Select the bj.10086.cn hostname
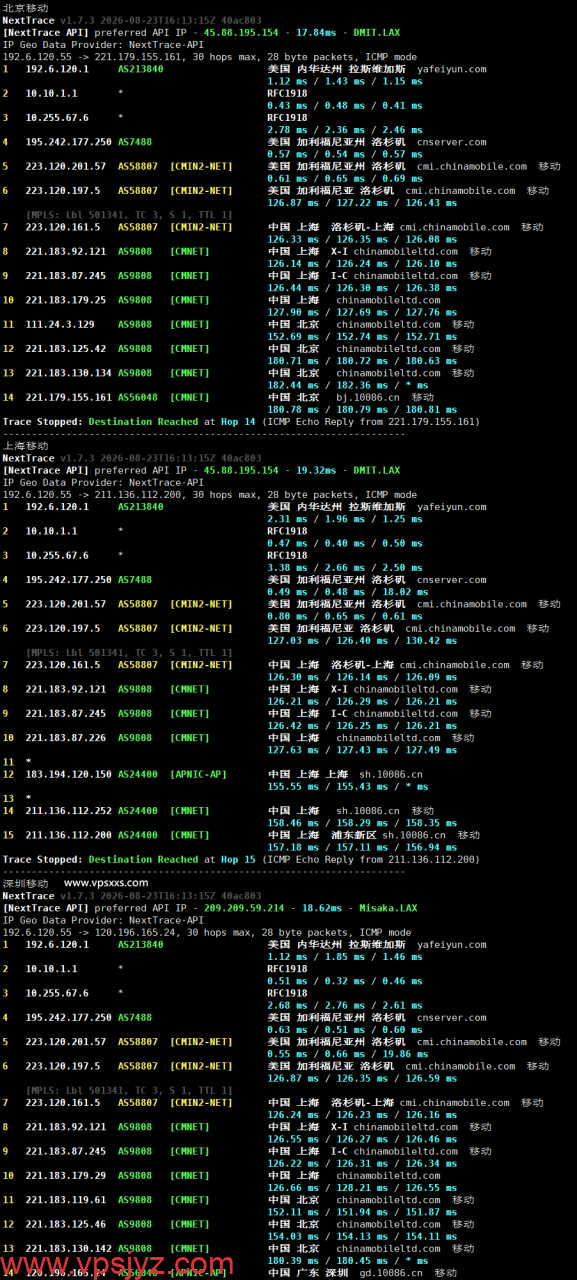Image resolution: width=577 pixels, height=1280 pixels. pyautogui.click(x=368, y=397)
